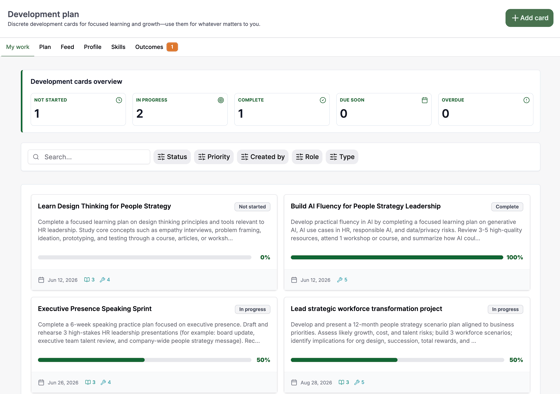Viewport: 560px width, 394px height.
Task: Click the Overdue alert icon
Action: tap(526, 100)
